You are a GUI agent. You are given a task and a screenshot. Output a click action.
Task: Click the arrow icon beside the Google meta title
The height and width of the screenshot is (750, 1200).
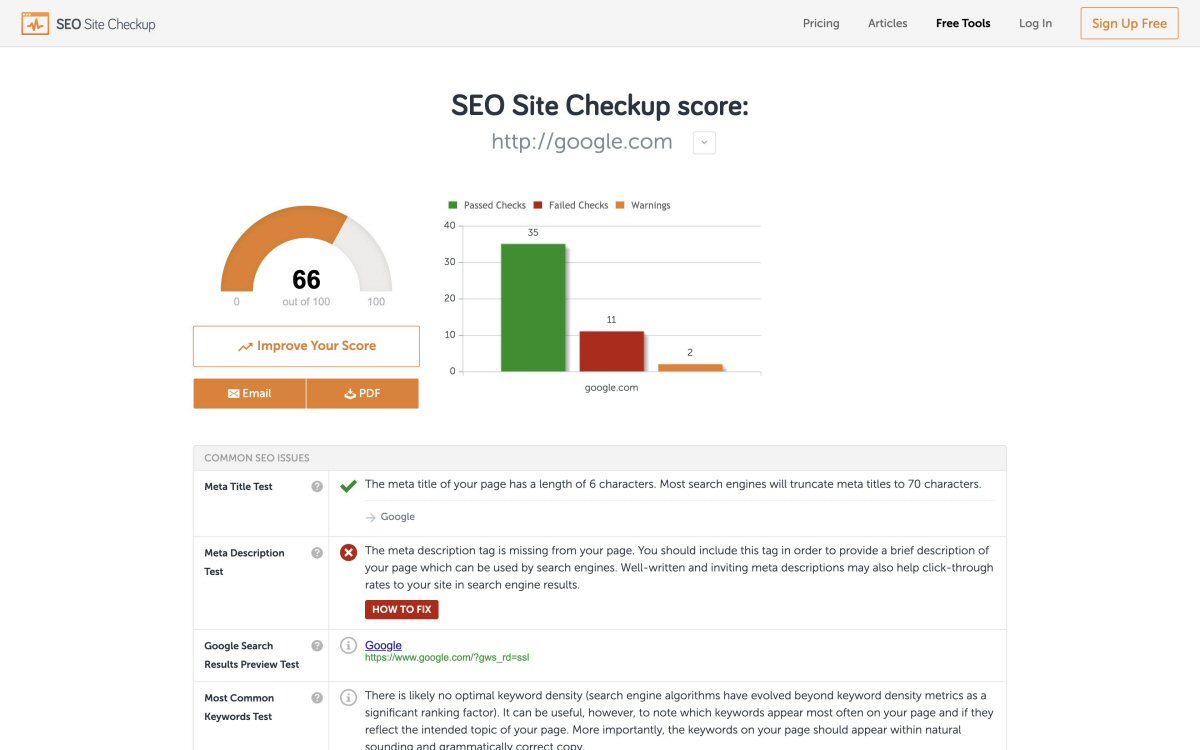pyautogui.click(x=370, y=517)
